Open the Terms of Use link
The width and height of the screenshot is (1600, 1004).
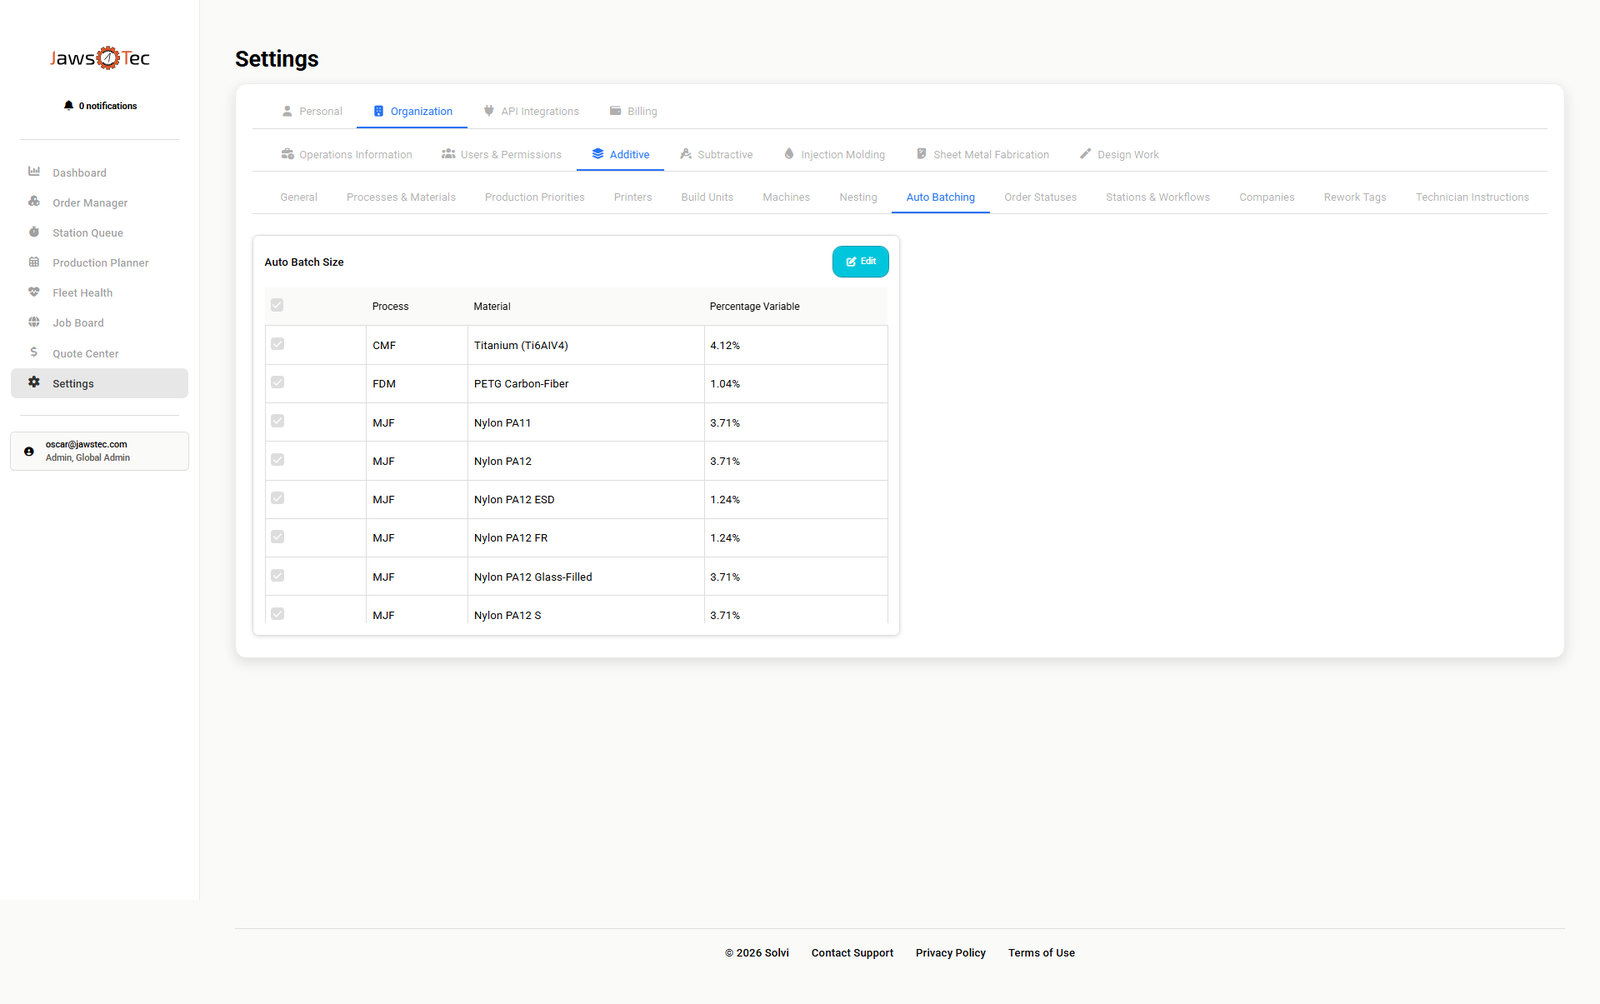(1041, 953)
